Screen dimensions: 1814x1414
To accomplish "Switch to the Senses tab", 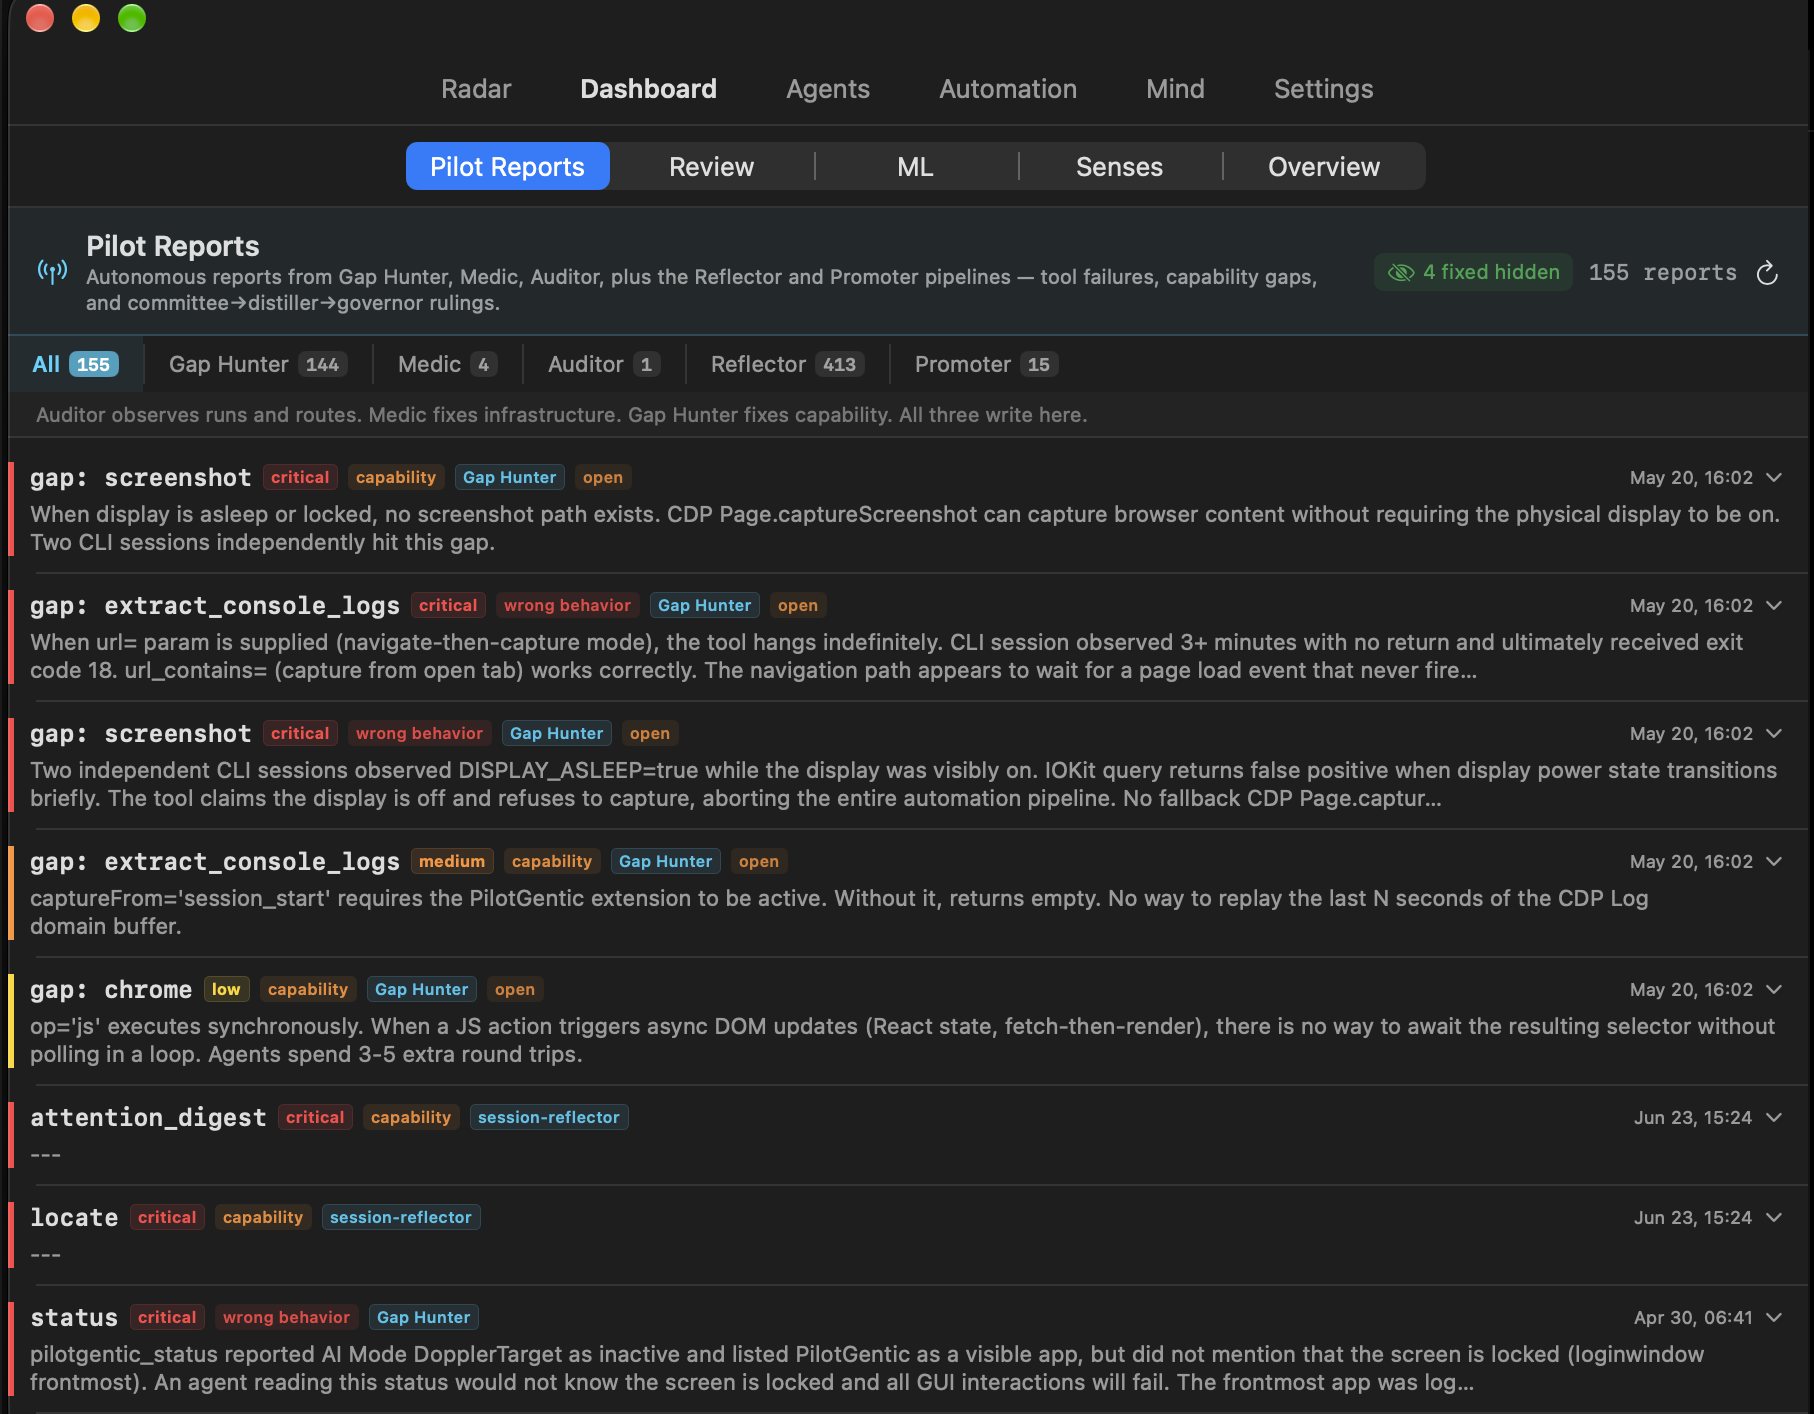I will [1119, 167].
